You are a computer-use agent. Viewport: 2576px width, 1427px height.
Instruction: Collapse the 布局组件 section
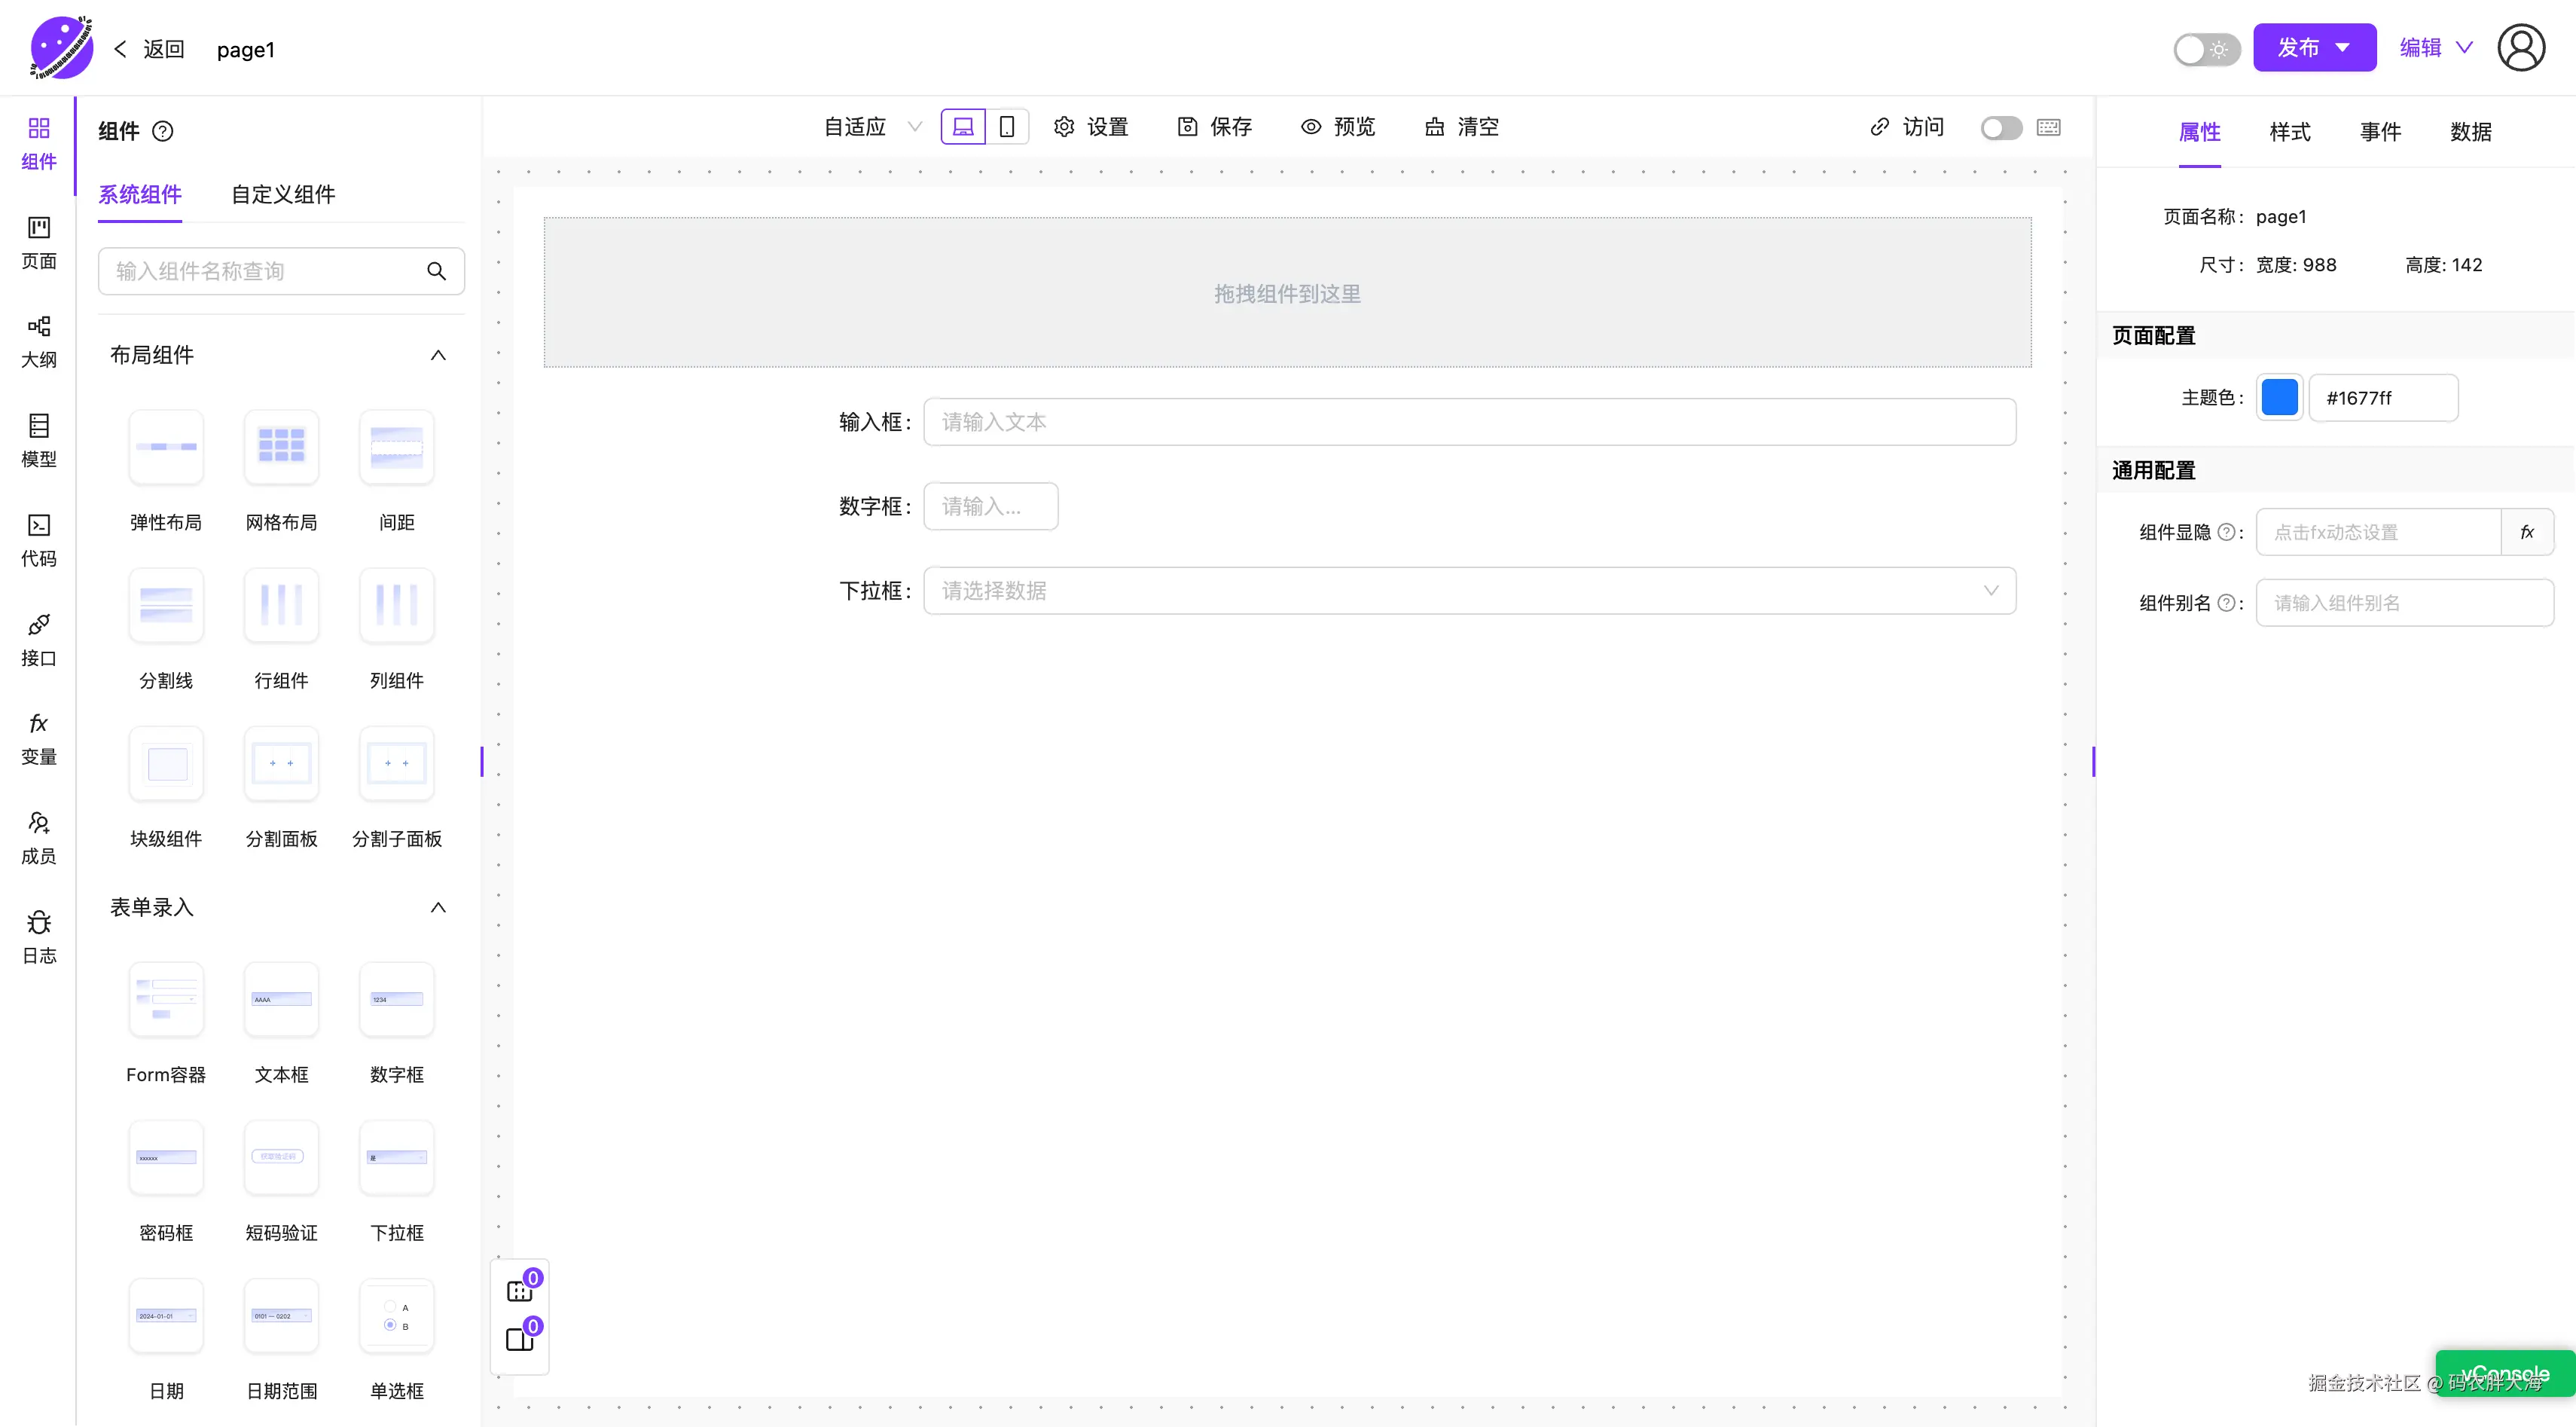pyautogui.click(x=438, y=355)
